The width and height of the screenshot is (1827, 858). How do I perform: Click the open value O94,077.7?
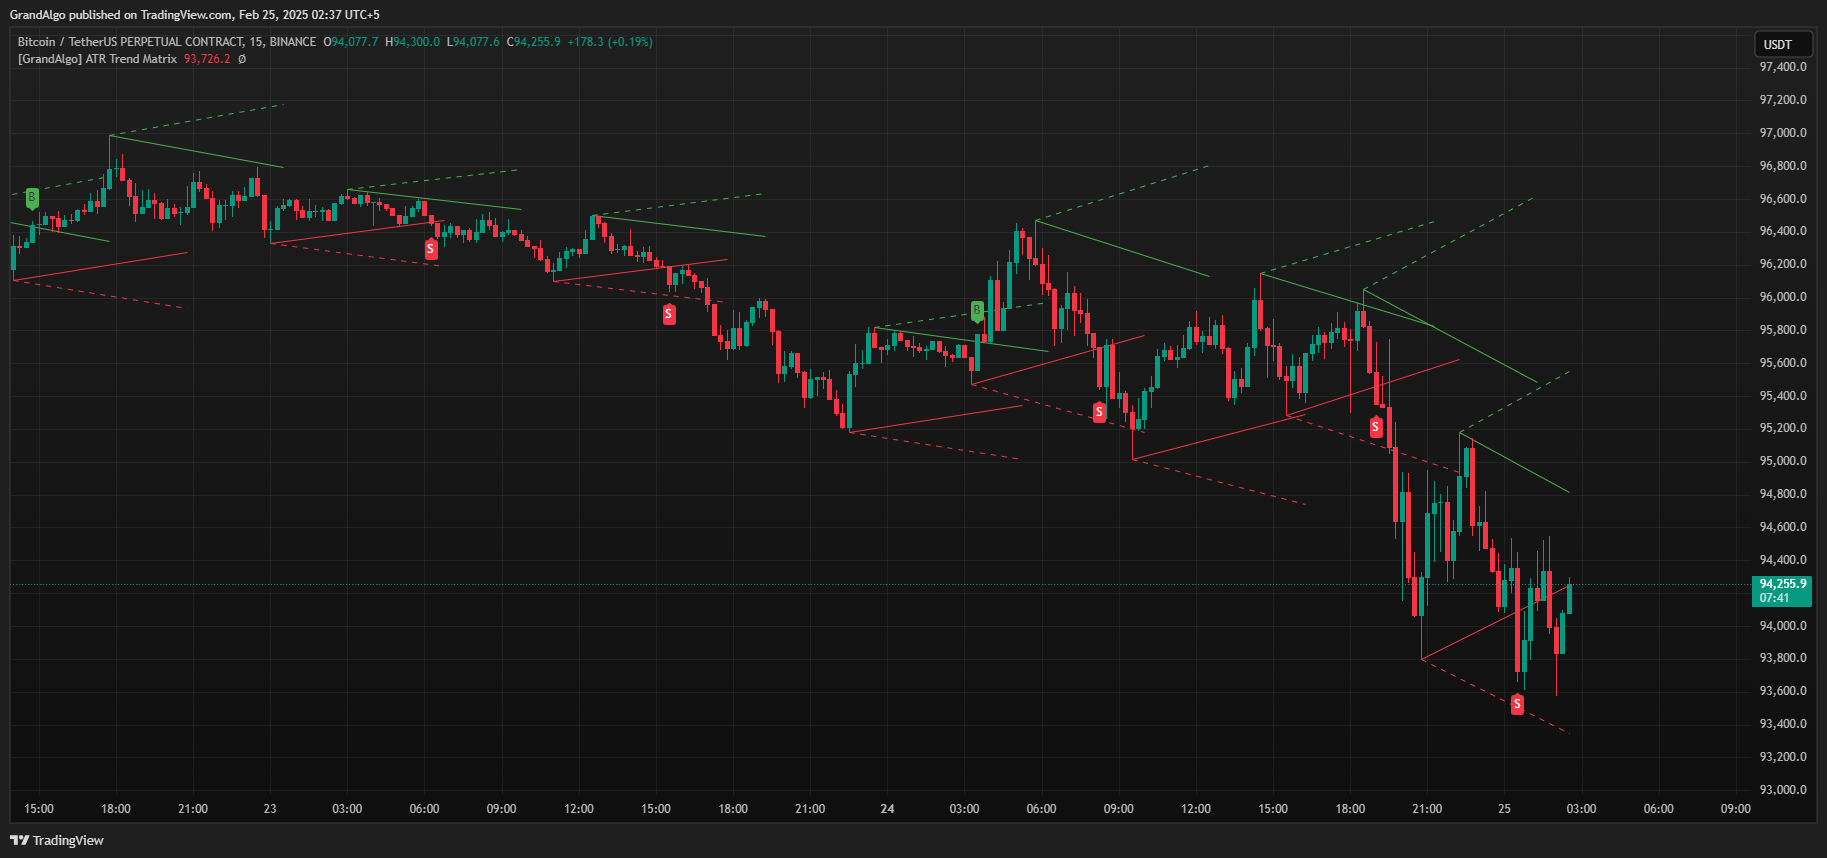351,42
